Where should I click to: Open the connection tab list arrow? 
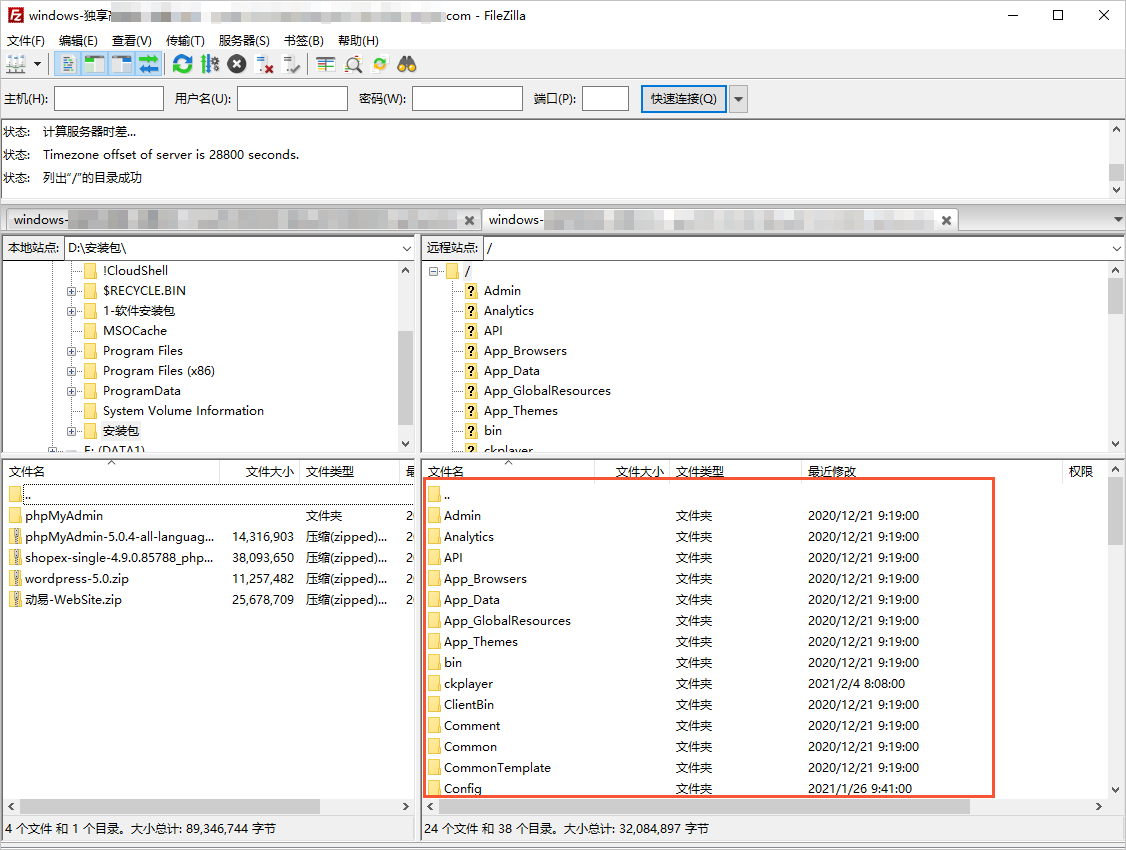(x=1117, y=220)
